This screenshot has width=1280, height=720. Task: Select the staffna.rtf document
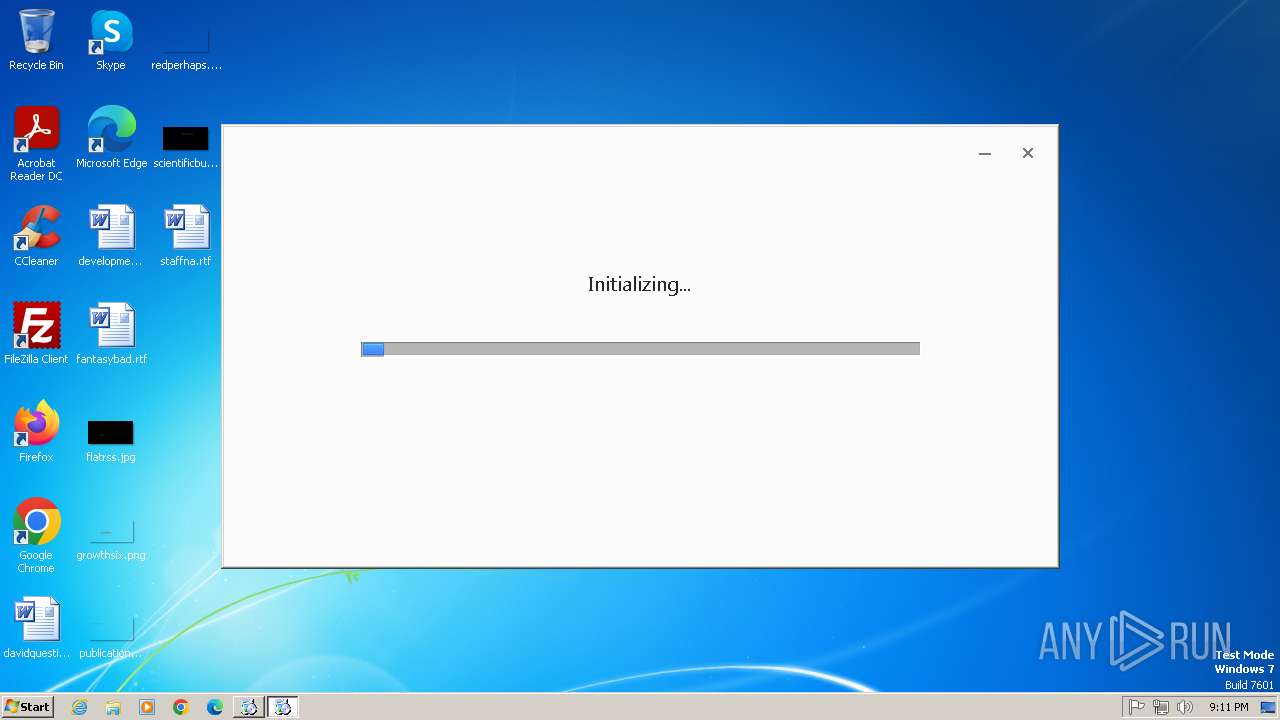[186, 236]
